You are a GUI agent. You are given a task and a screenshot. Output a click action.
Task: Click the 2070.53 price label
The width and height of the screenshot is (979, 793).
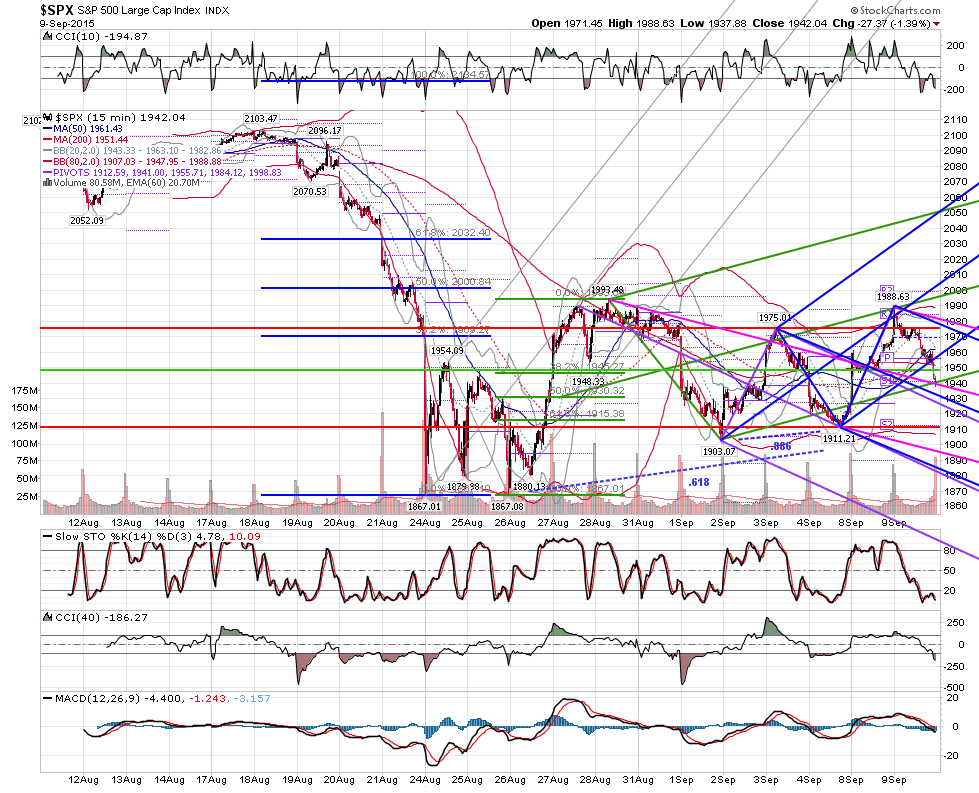[x=310, y=192]
